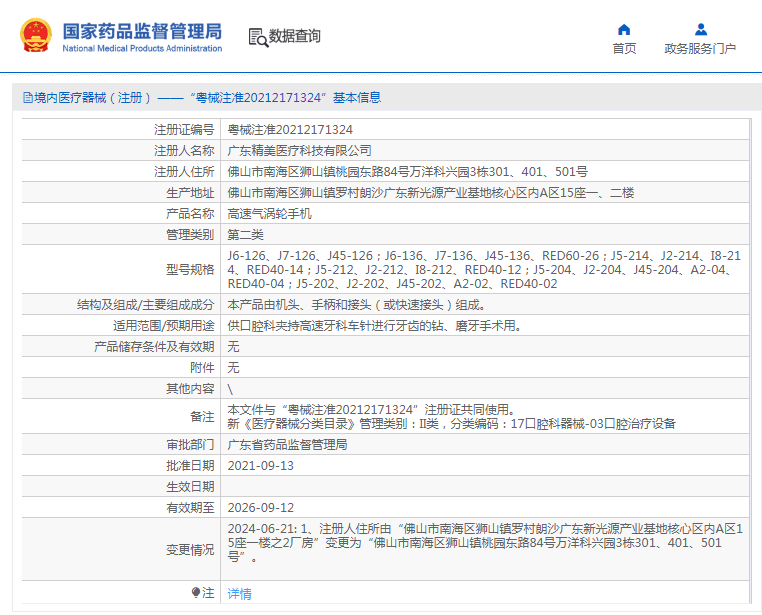Go to 首页 link
The height and width of the screenshot is (615, 762).
click(624, 49)
